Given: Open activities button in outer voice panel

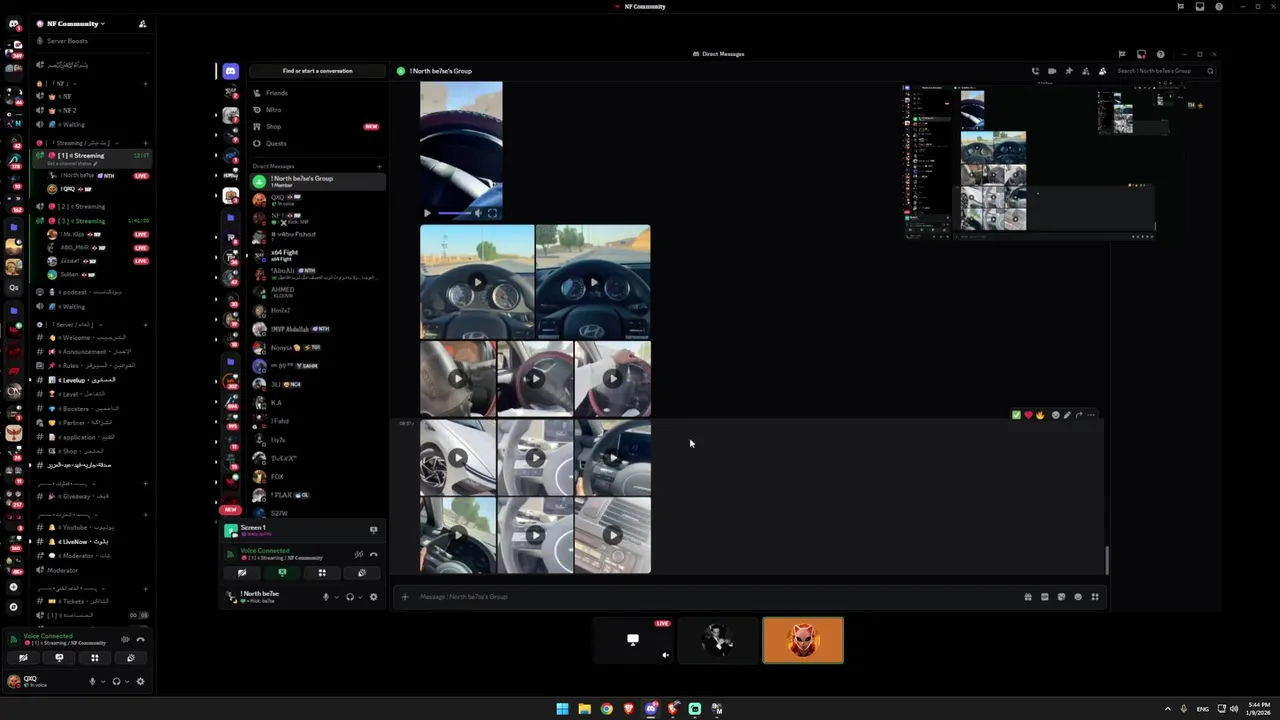Looking at the screenshot, I should coord(95,658).
